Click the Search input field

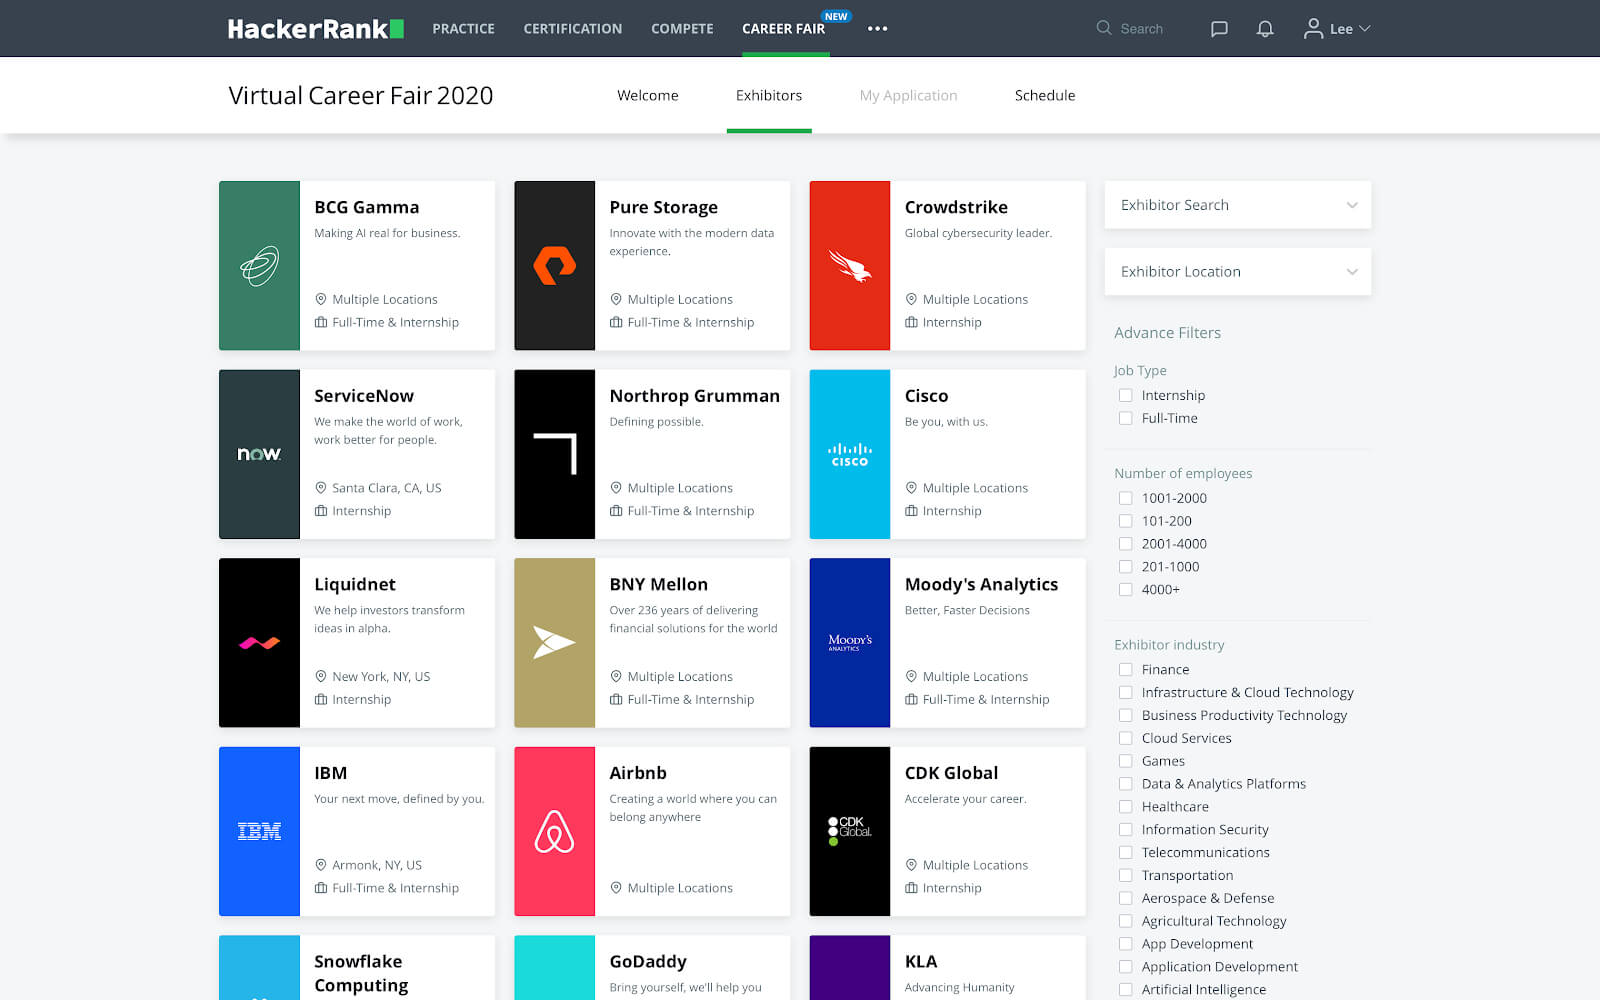[1141, 29]
